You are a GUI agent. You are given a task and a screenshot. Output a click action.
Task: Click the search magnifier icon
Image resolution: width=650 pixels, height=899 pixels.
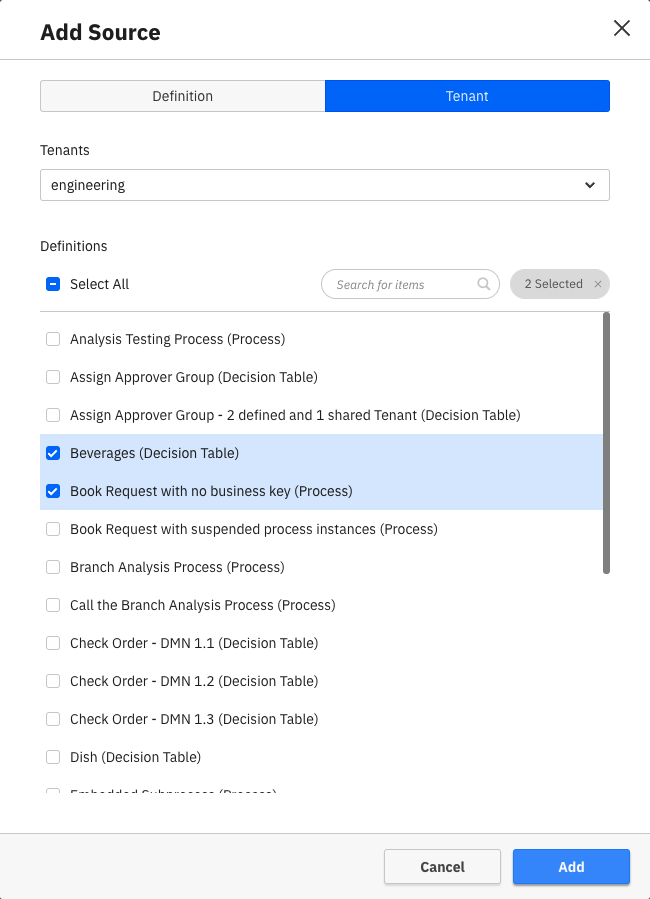coord(484,284)
